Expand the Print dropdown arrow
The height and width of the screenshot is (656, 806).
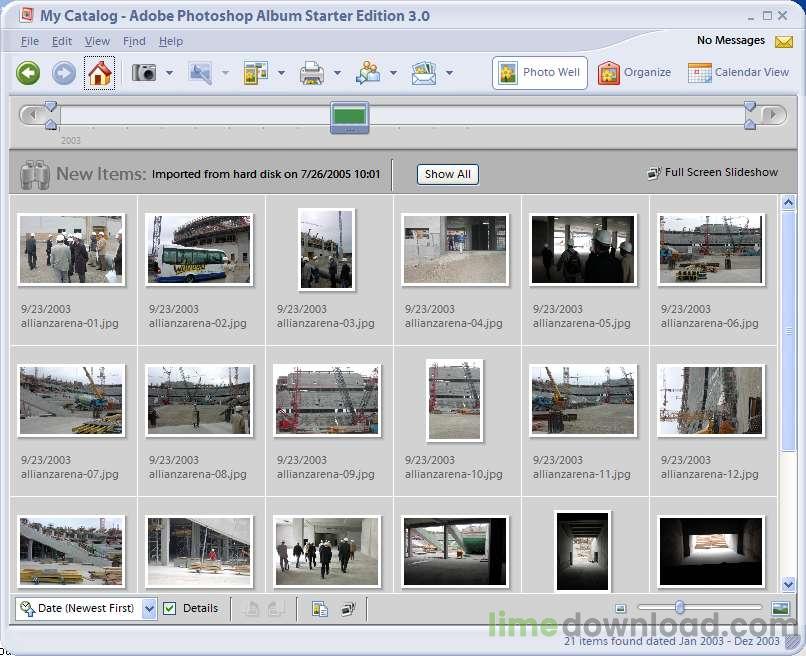pyautogui.click(x=337, y=73)
